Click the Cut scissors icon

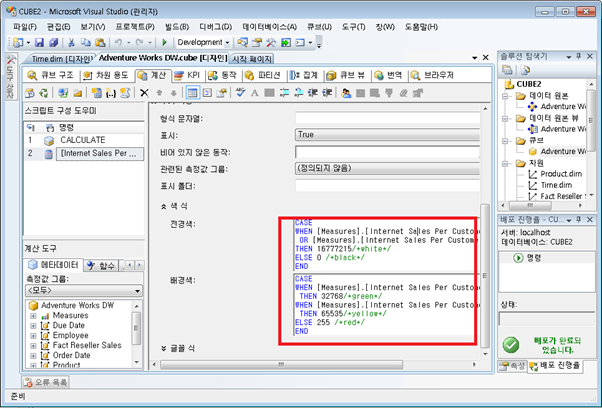click(x=71, y=43)
